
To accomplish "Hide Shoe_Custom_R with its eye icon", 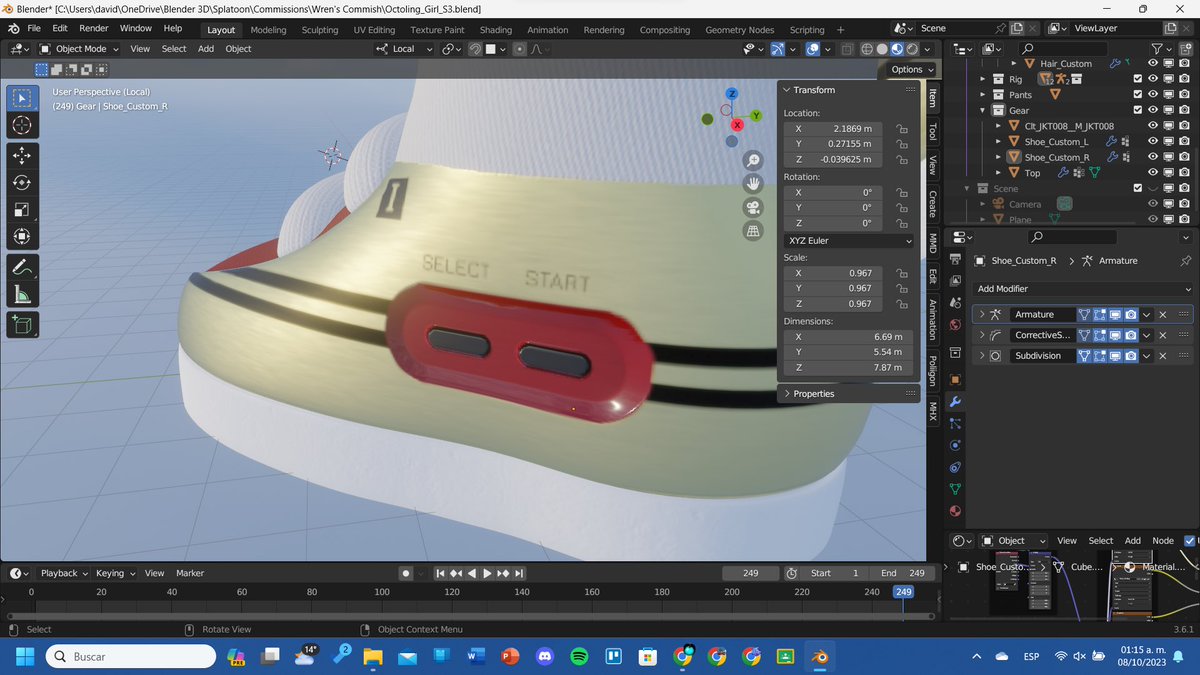I will tap(1153, 157).
